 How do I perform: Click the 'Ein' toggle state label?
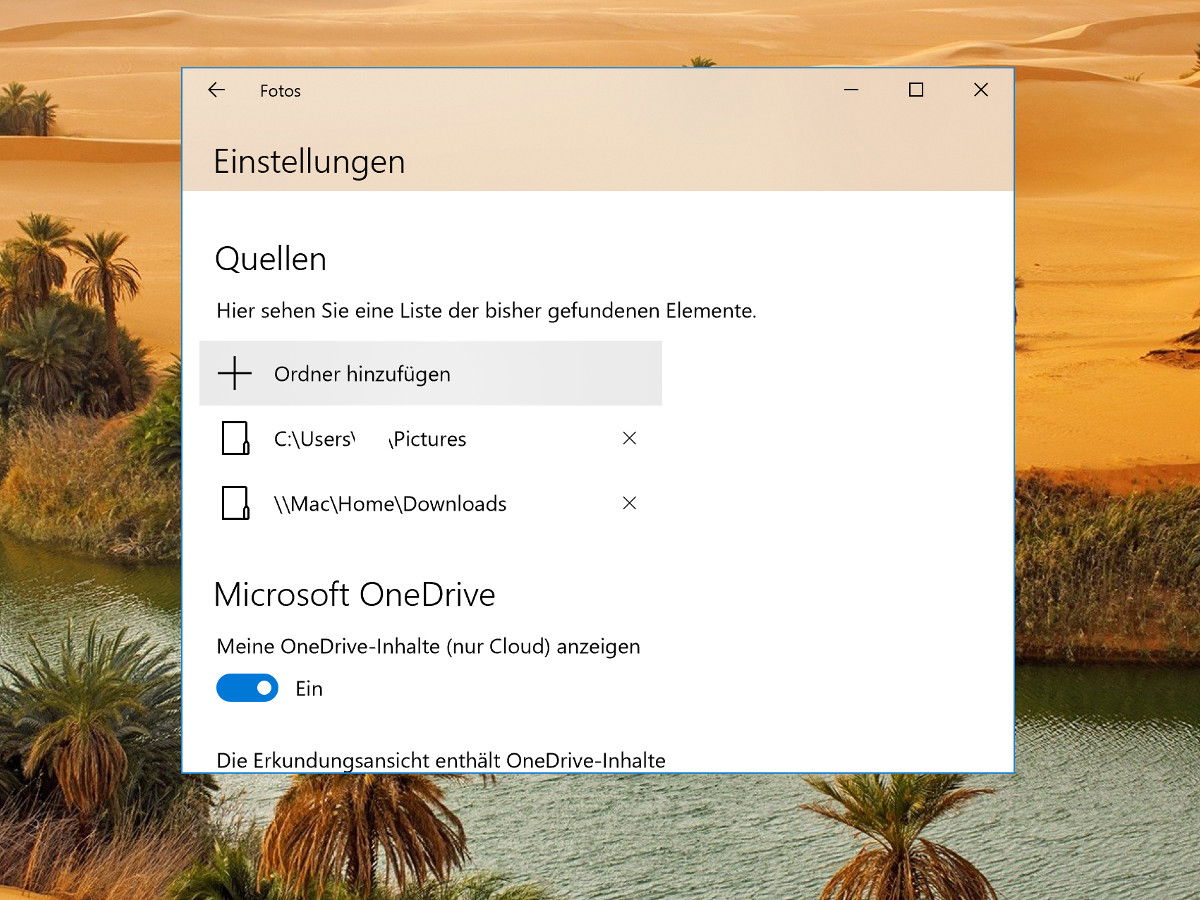(309, 689)
